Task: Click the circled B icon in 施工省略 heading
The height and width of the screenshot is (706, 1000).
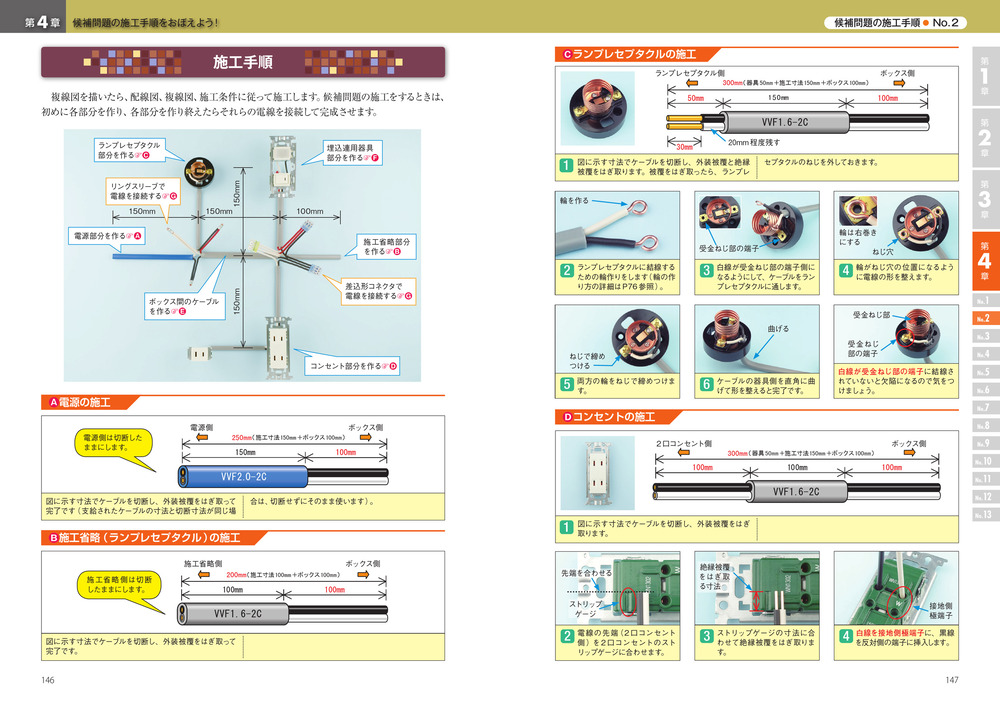Action: (56, 538)
